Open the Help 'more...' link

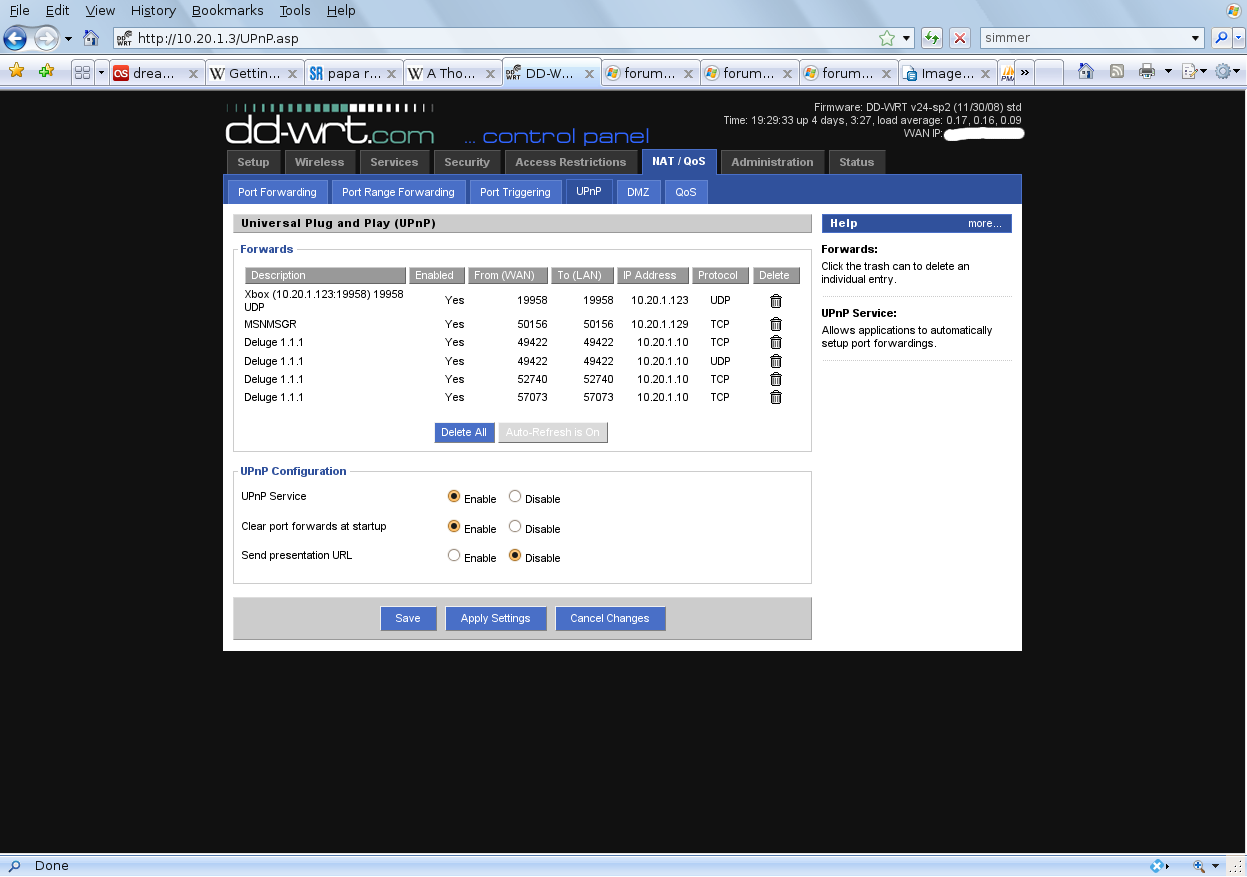(984, 223)
